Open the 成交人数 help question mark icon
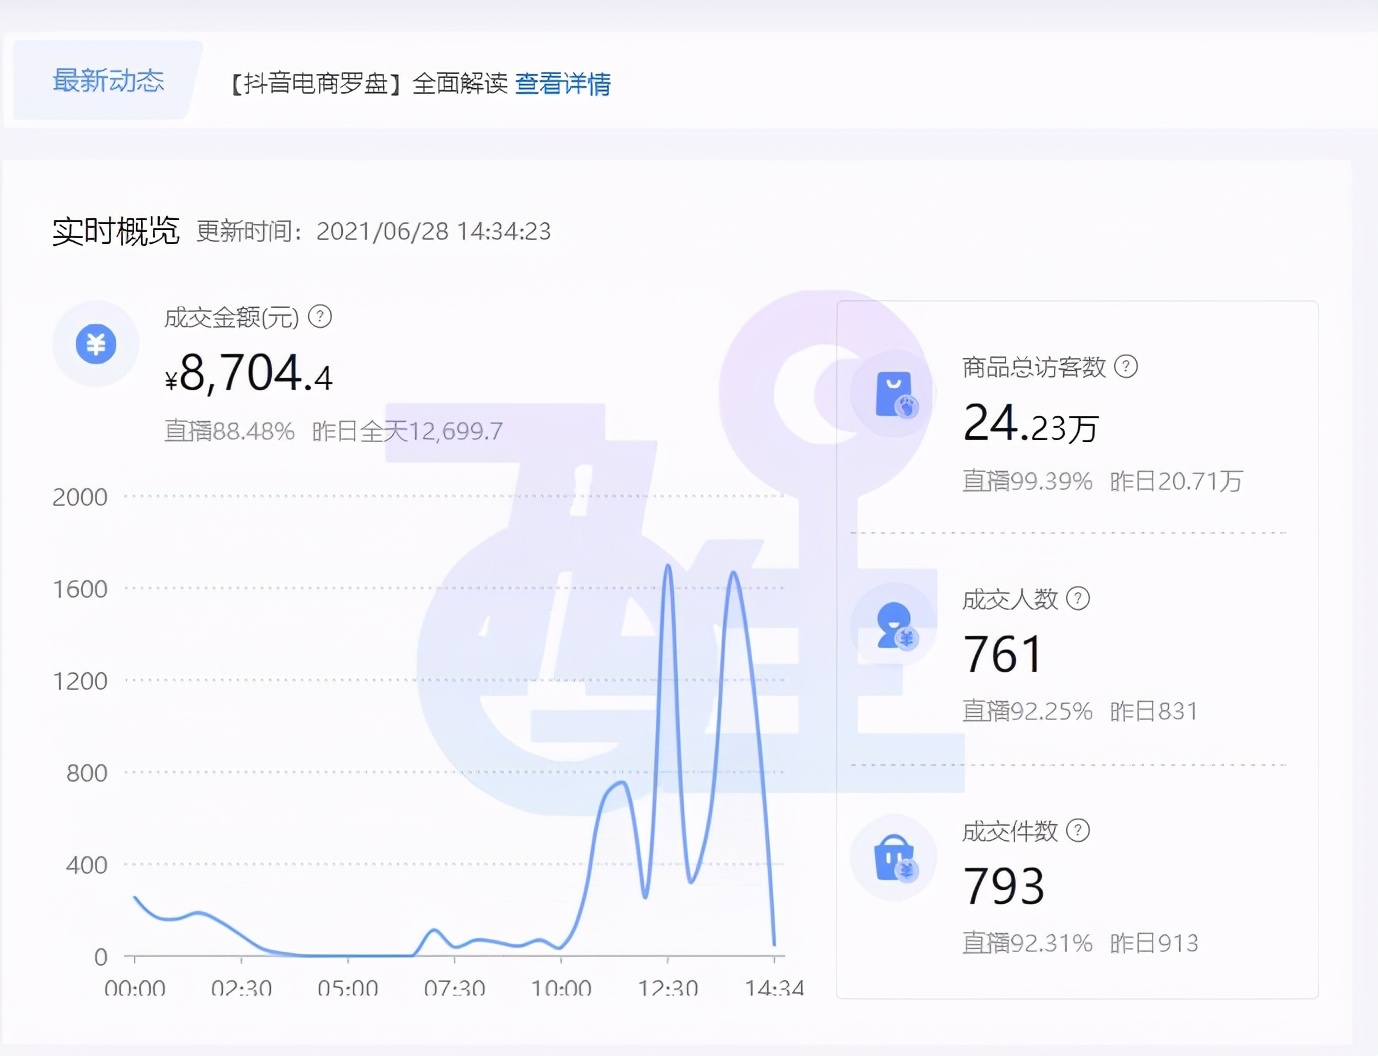 (x=1079, y=598)
